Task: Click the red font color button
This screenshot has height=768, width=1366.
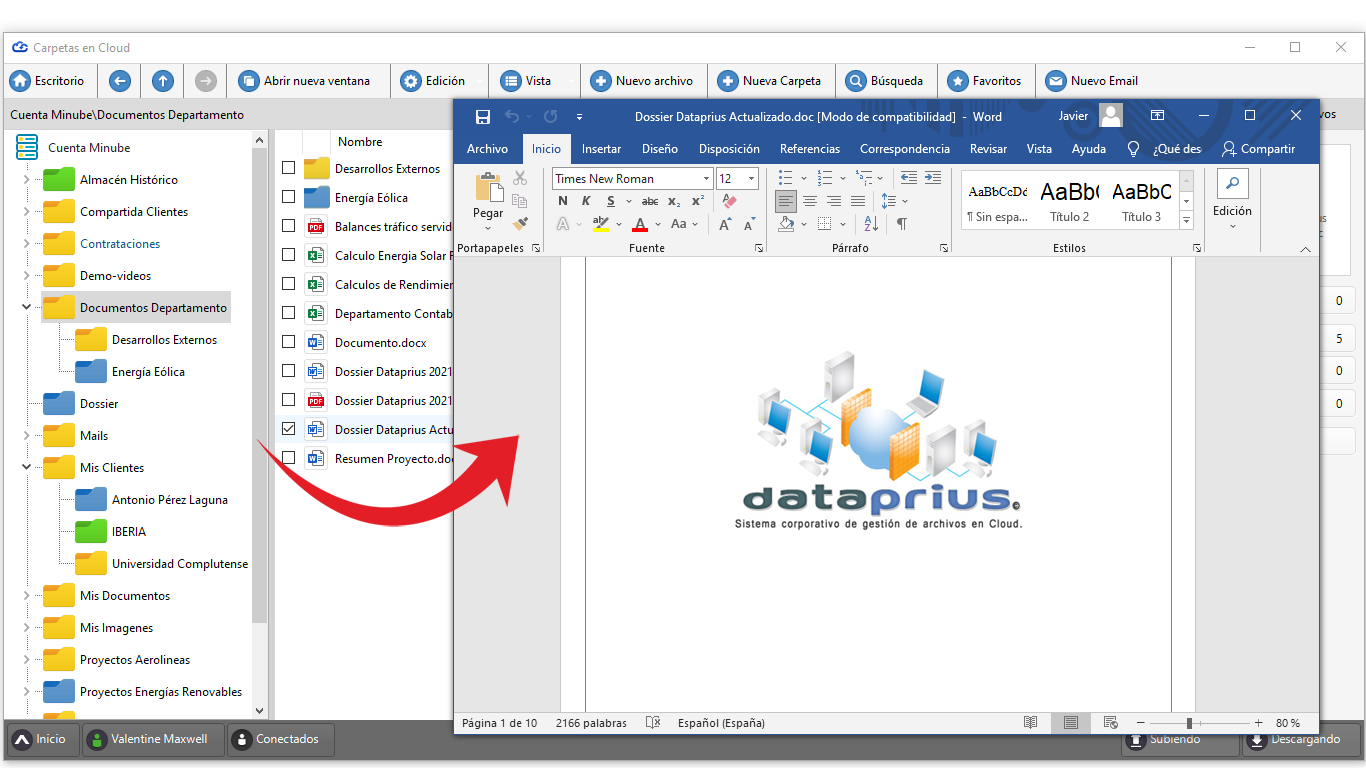Action: tap(640, 224)
